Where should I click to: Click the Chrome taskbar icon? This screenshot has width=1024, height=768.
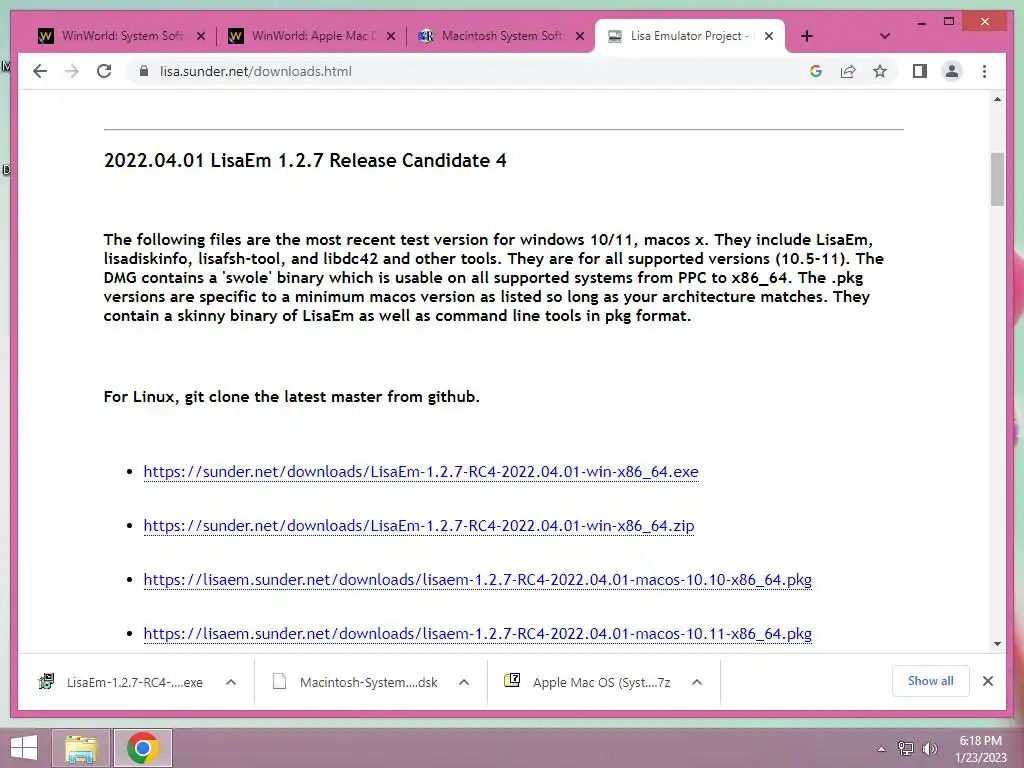143,748
